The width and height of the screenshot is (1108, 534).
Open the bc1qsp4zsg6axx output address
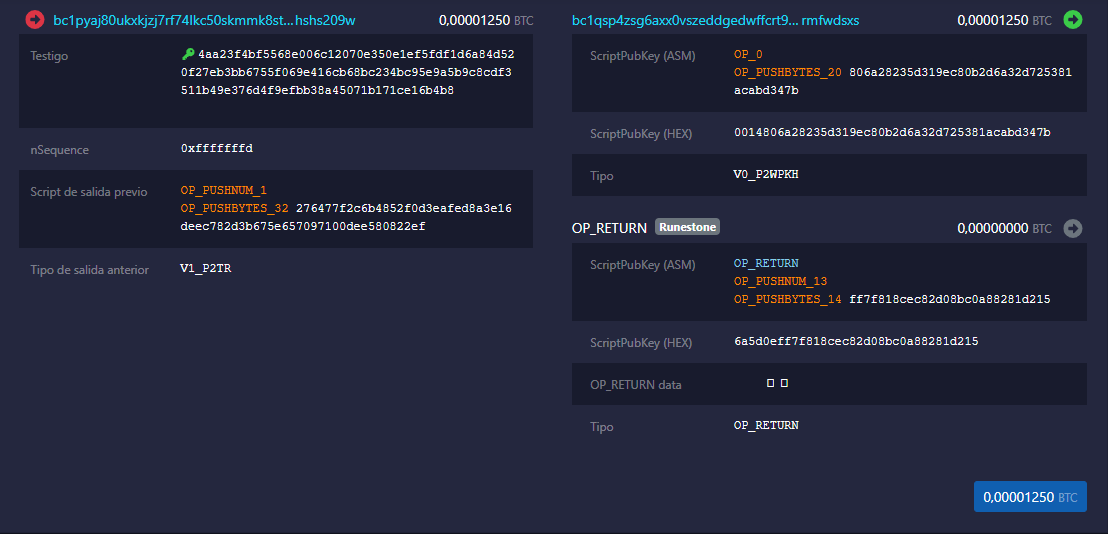tap(715, 20)
